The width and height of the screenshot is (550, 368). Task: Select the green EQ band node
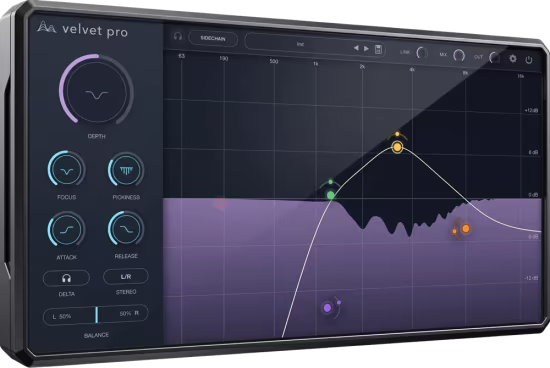tap(330, 195)
